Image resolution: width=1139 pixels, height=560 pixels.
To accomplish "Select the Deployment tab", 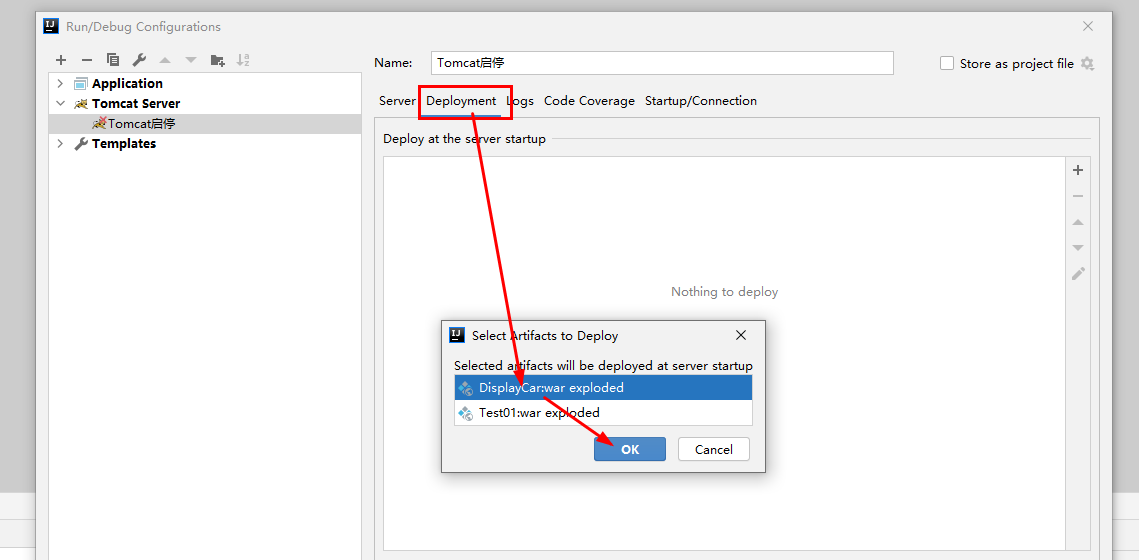I will (461, 101).
